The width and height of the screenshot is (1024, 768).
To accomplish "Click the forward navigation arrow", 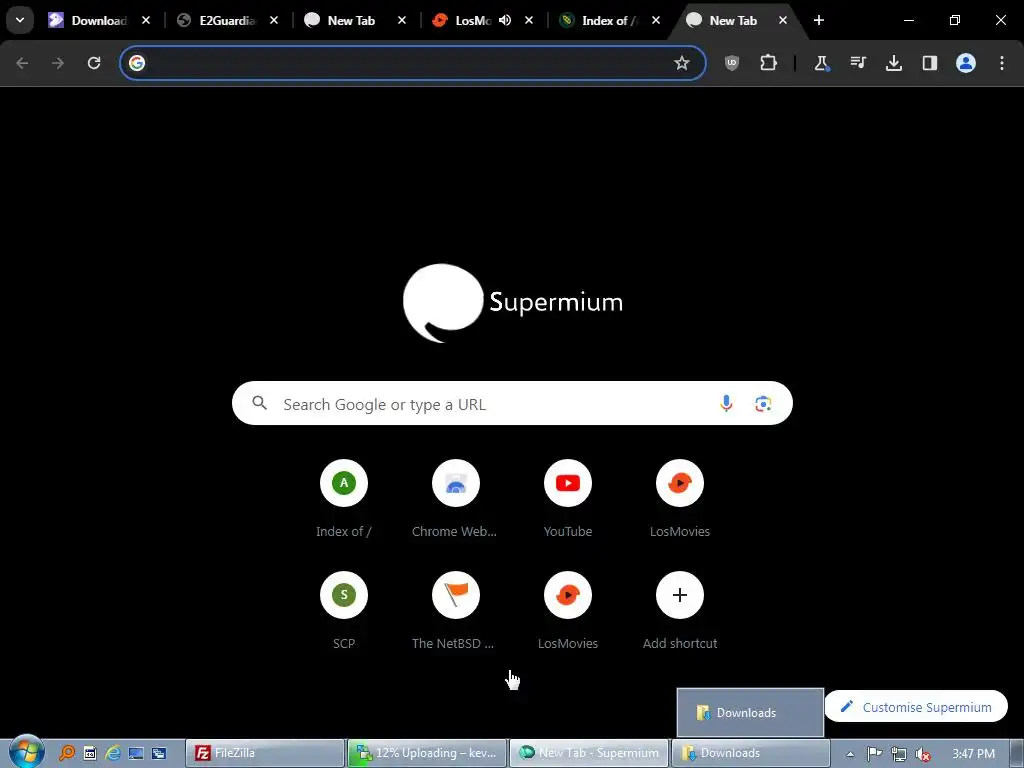I will (58, 63).
